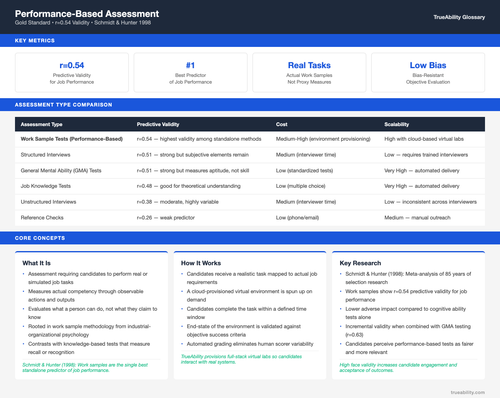500x398 pixels.
Task: Click 'Evaluates what a person can do' bullet
Action: (x=93, y=313)
